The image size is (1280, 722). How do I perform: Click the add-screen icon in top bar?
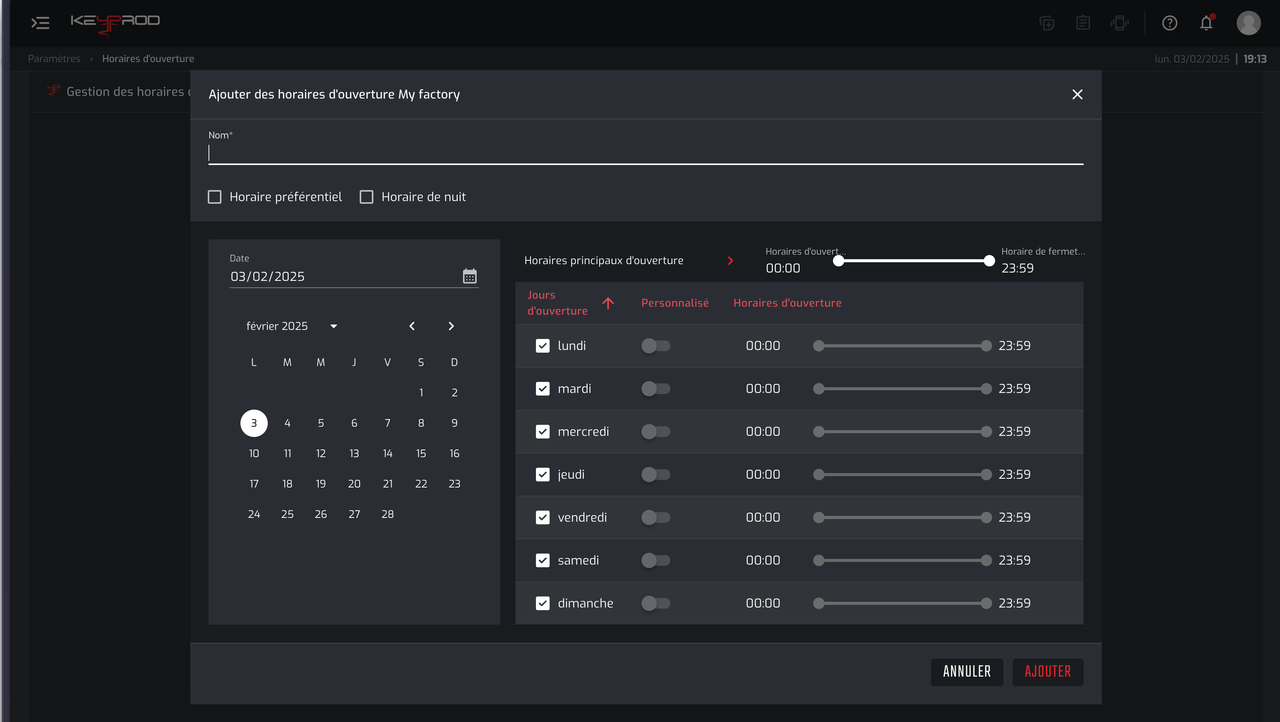coord(1047,23)
